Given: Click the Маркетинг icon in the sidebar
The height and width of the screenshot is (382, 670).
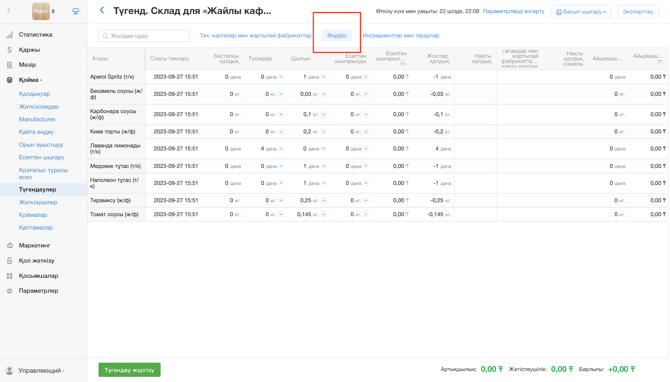Looking at the screenshot, I should (x=9, y=246).
